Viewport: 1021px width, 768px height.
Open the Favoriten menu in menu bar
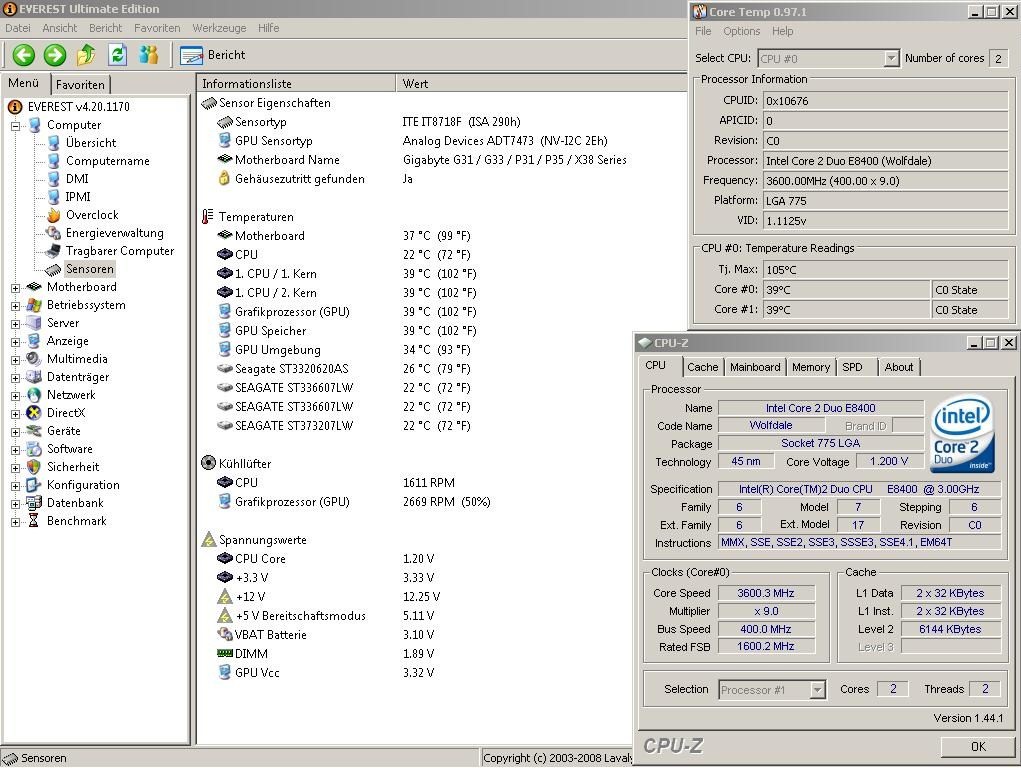coord(157,28)
